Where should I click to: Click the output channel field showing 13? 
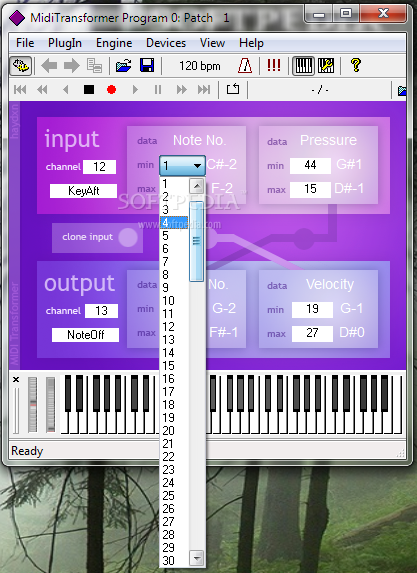tap(101, 311)
